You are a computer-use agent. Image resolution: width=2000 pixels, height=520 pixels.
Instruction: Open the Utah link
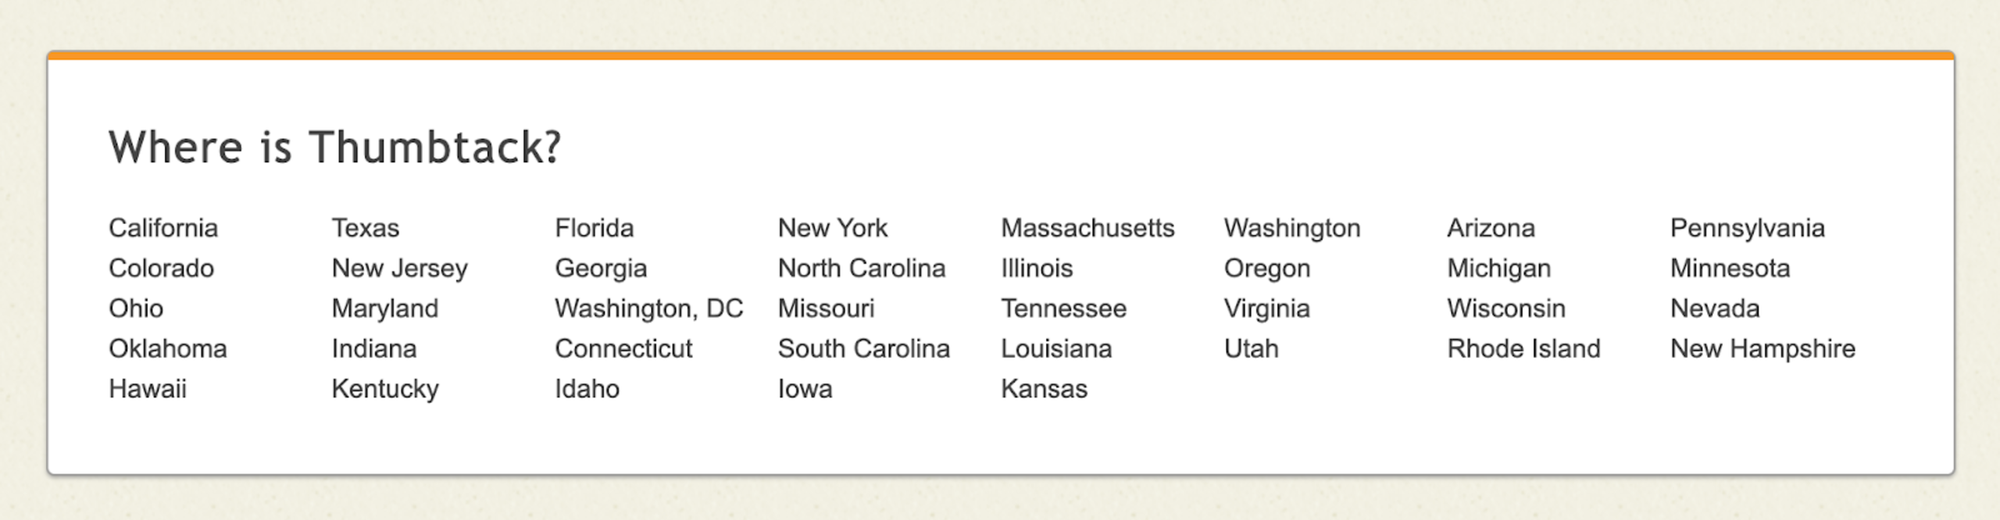pyautogui.click(x=1251, y=348)
